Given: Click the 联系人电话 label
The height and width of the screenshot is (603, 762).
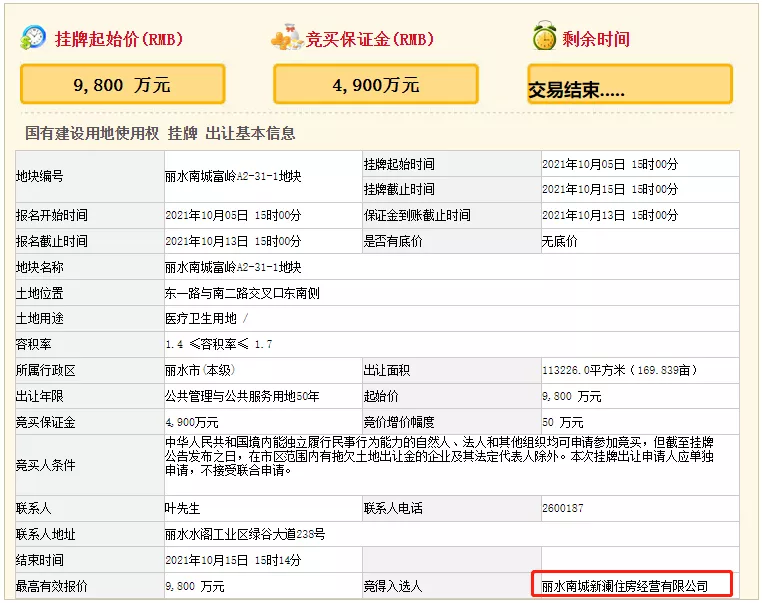Looking at the screenshot, I should click(x=393, y=508).
